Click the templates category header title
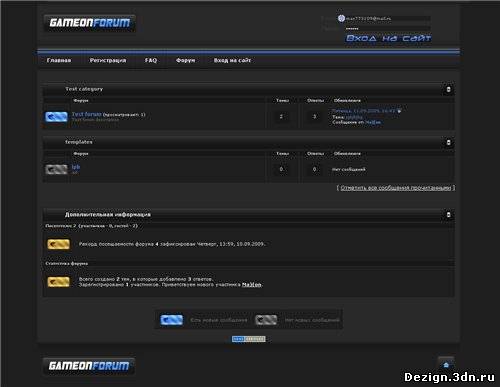The height and width of the screenshot is (387, 500). click(79, 142)
